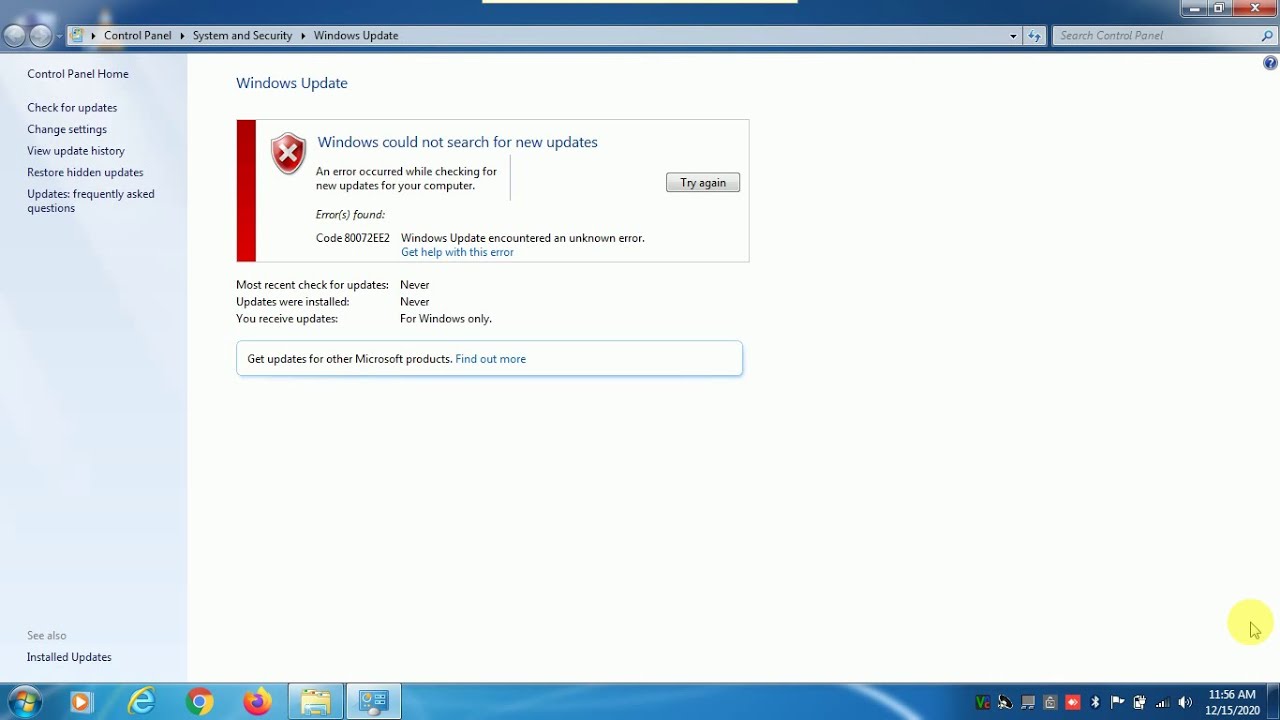The width and height of the screenshot is (1280, 720).
Task: Open Internet Explorer from taskbar
Action: pyautogui.click(x=142, y=703)
